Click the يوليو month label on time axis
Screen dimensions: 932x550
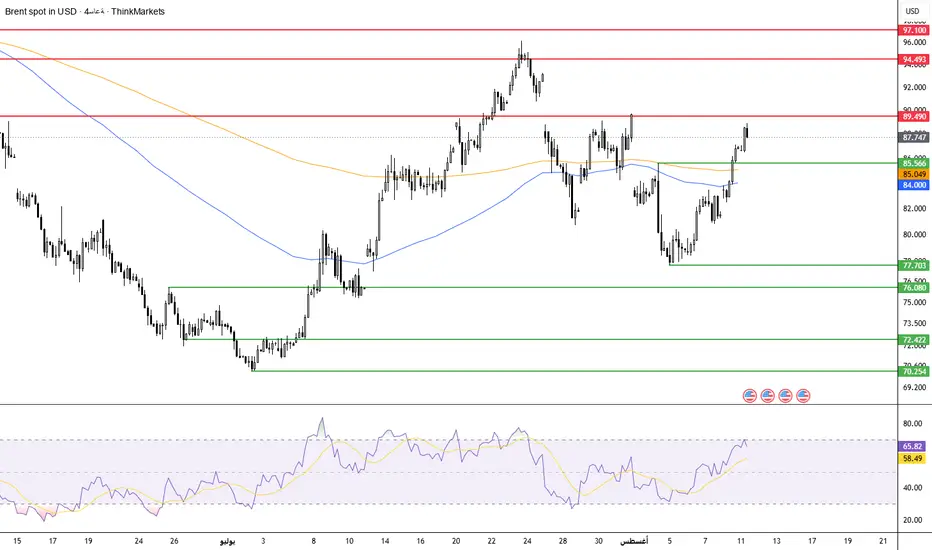[x=228, y=541]
